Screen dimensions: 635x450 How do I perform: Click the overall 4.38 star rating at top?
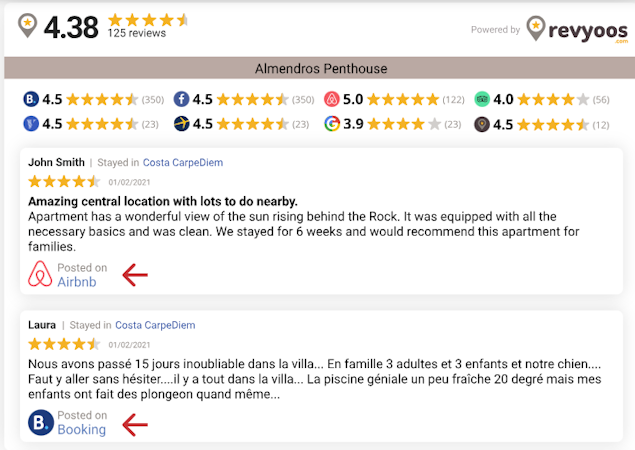pos(147,19)
